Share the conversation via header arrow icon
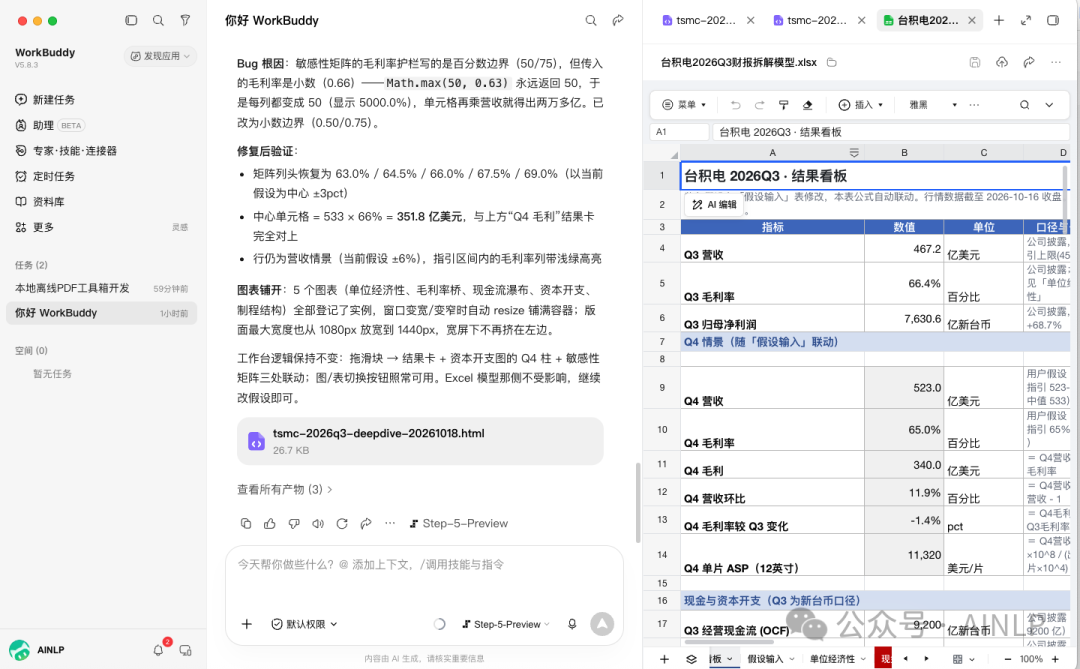Image resolution: width=1080 pixels, height=669 pixels. pyautogui.click(x=618, y=21)
